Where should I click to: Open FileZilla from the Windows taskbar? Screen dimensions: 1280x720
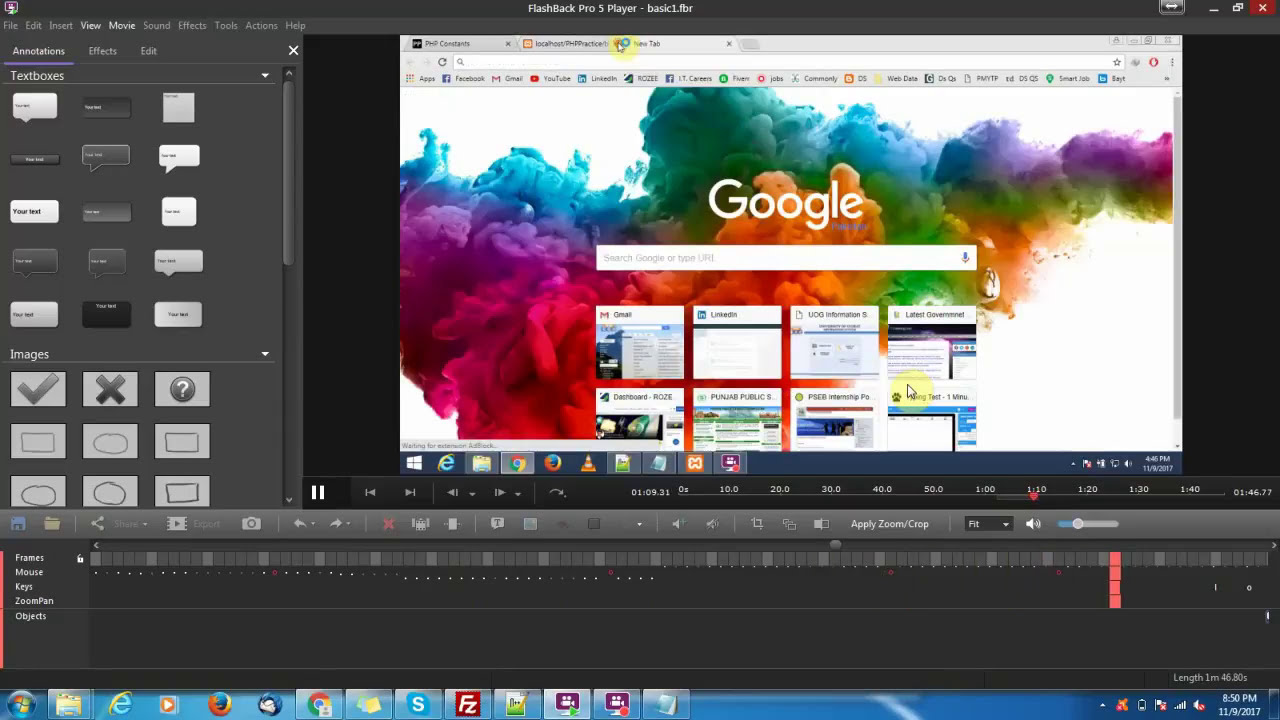(467, 704)
